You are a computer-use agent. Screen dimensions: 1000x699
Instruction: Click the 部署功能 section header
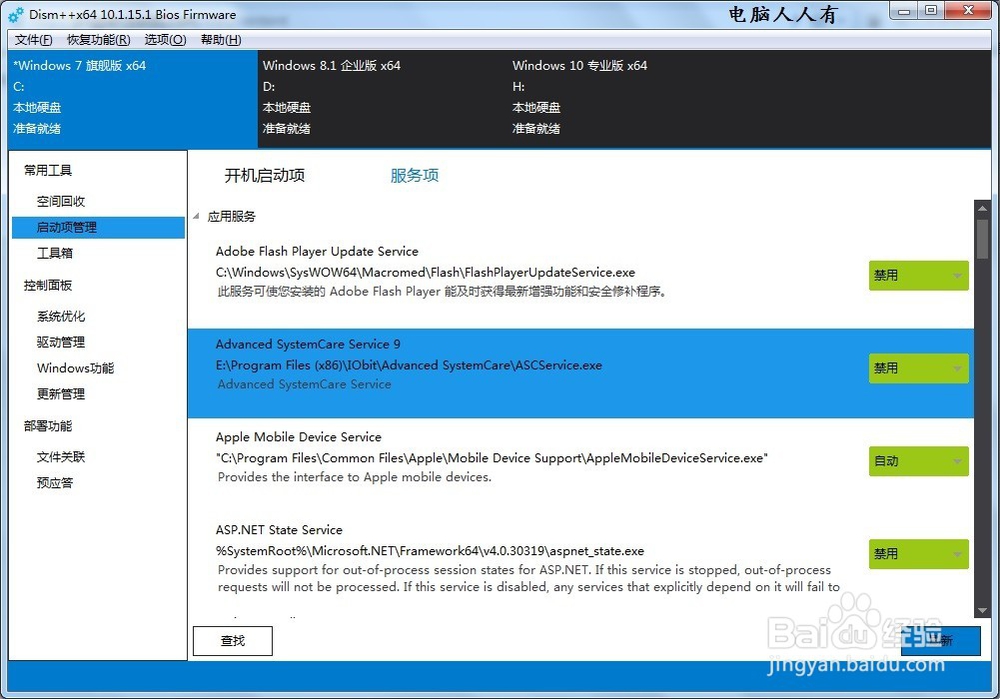[48, 426]
